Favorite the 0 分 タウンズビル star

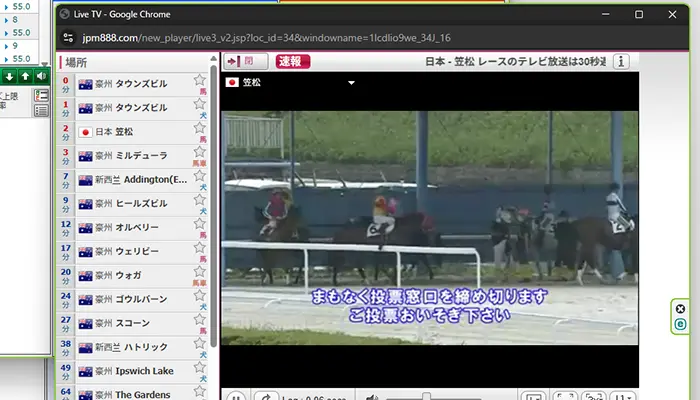coord(200,80)
